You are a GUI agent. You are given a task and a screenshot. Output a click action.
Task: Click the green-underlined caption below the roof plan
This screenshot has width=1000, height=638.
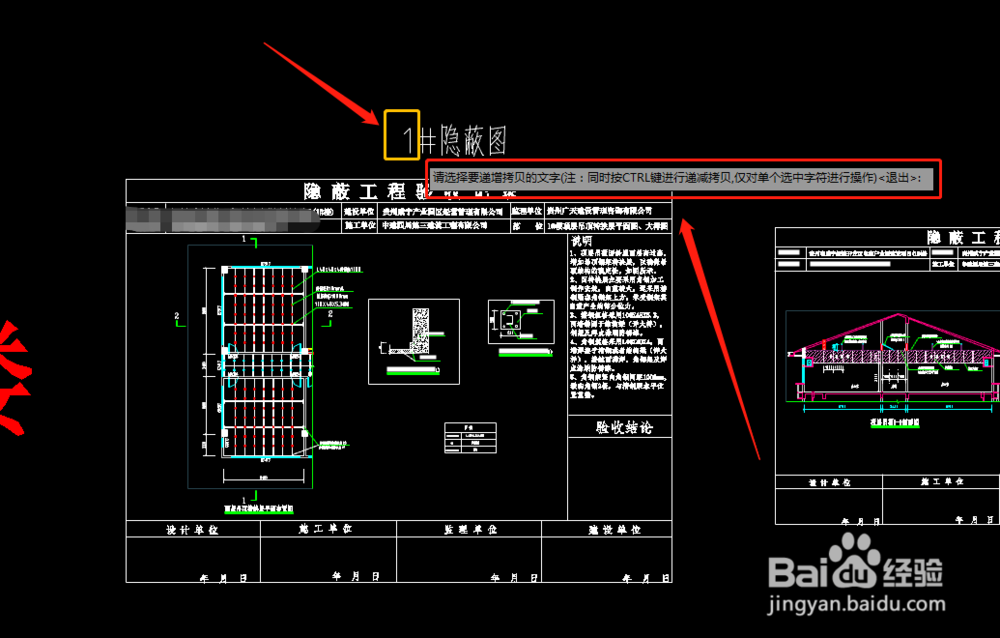(259, 509)
